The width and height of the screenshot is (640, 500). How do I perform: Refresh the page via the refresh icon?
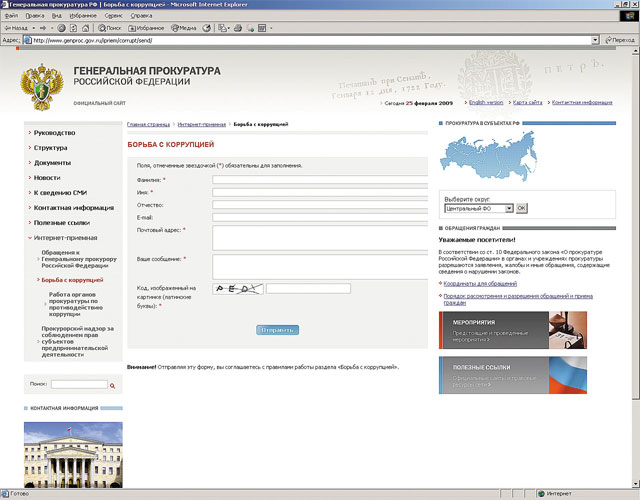coord(73,28)
